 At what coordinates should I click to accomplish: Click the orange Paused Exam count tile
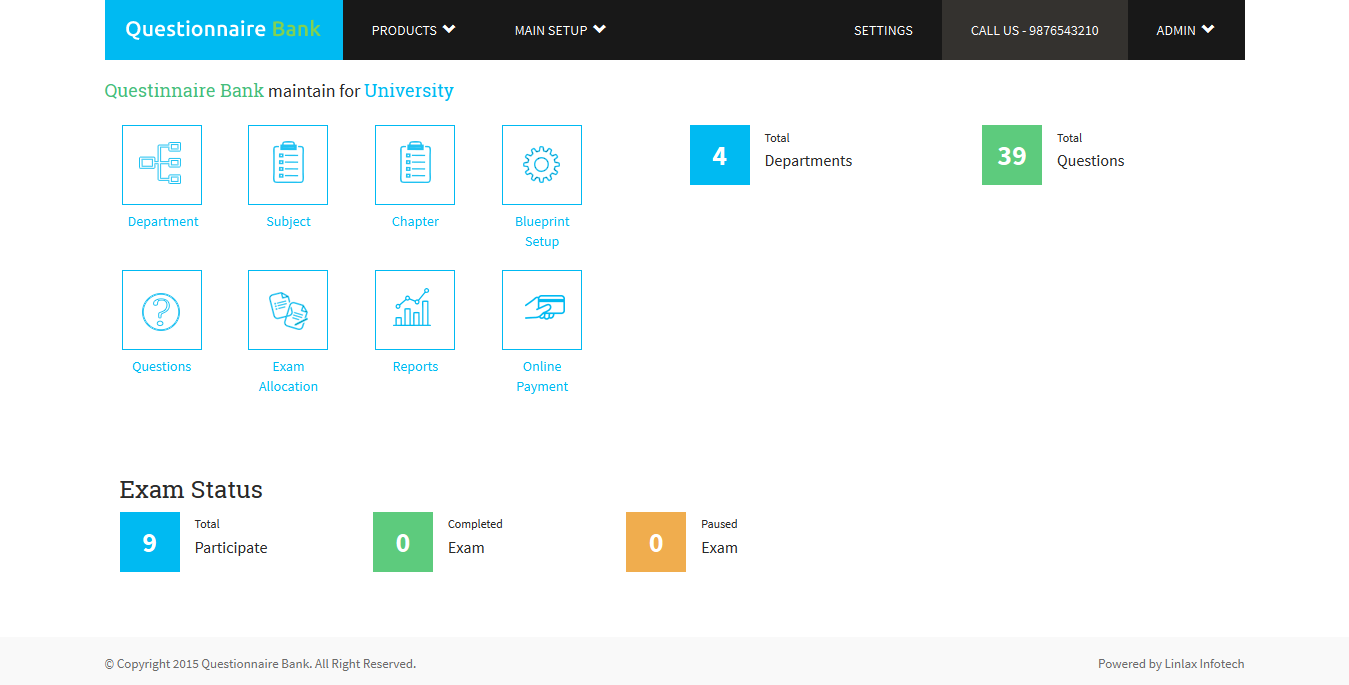click(x=656, y=542)
